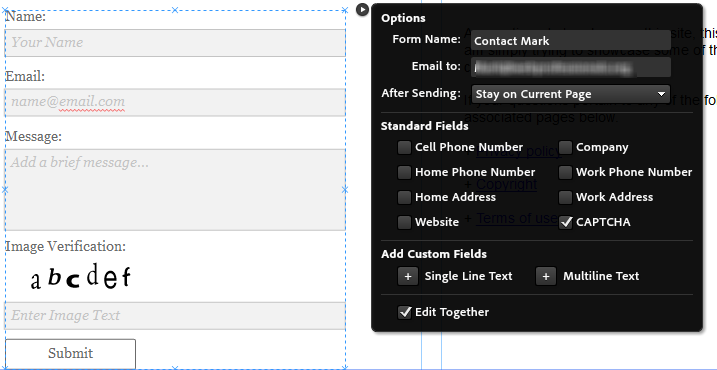Viewport: 717px width, 370px height.
Task: Enable the Website standard field
Action: pos(404,222)
